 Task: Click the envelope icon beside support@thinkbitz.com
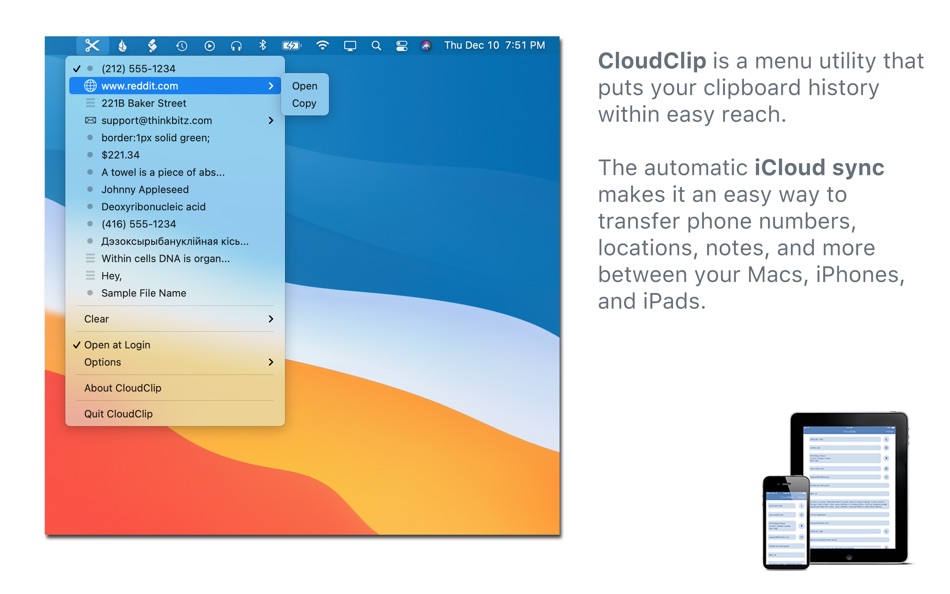(x=90, y=121)
